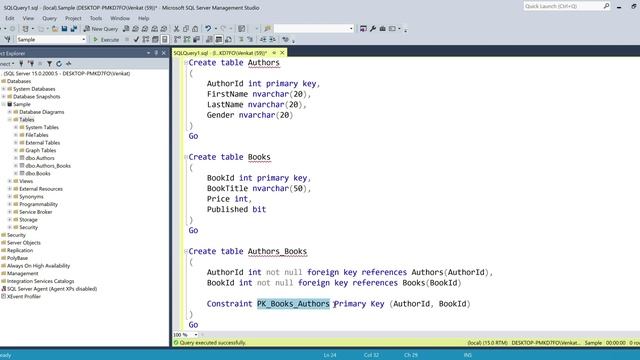Click the Cut scissors icon
640x360 pixels.
point(176,29)
